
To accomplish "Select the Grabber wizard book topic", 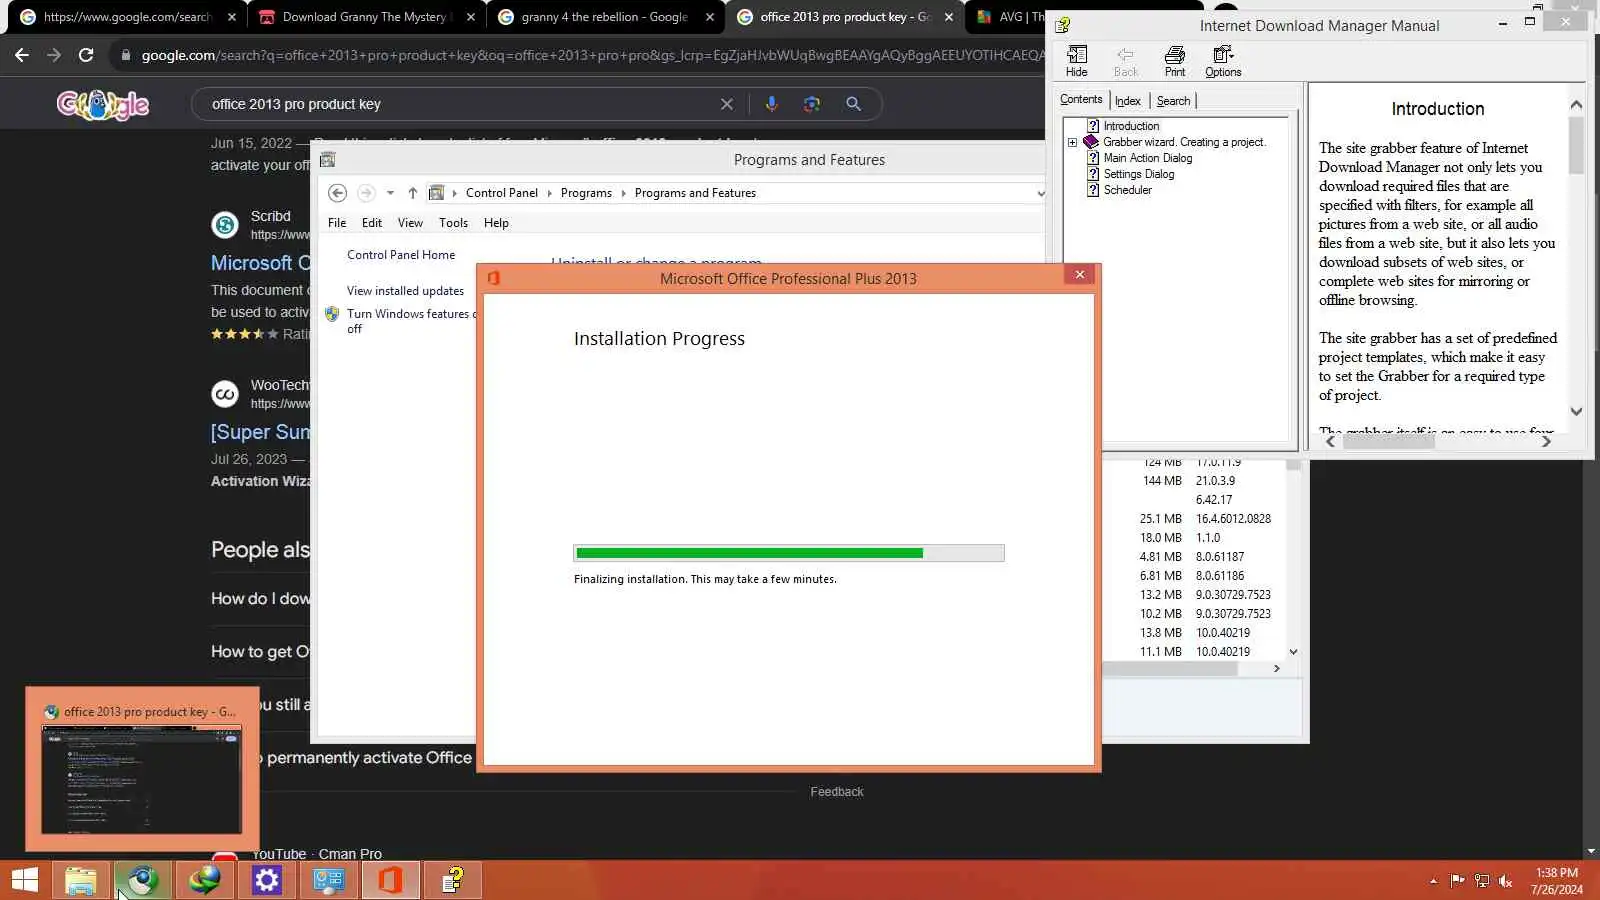I will 1184,142.
